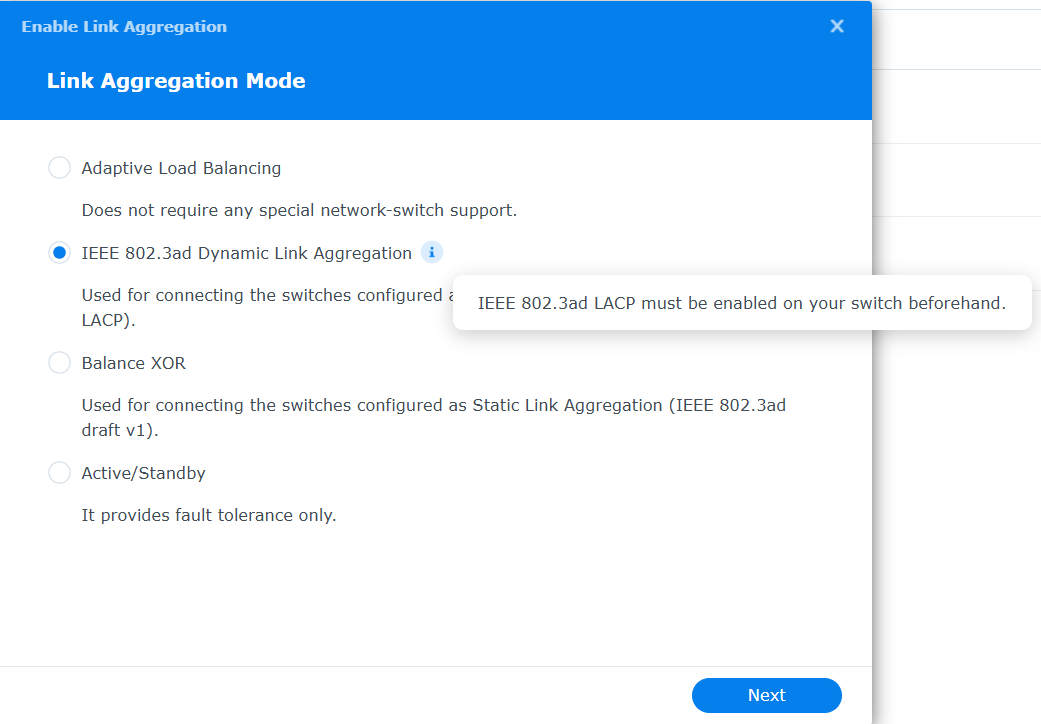Viewport: 1041px width, 724px height.
Task: Choose the Balance XOR radio button
Action: (59, 363)
